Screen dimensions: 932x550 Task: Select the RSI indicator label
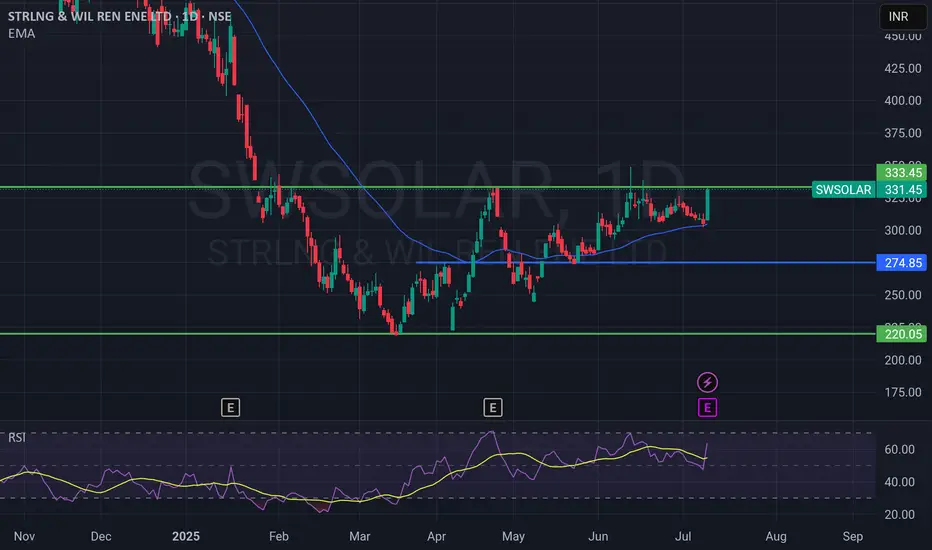tap(17, 438)
